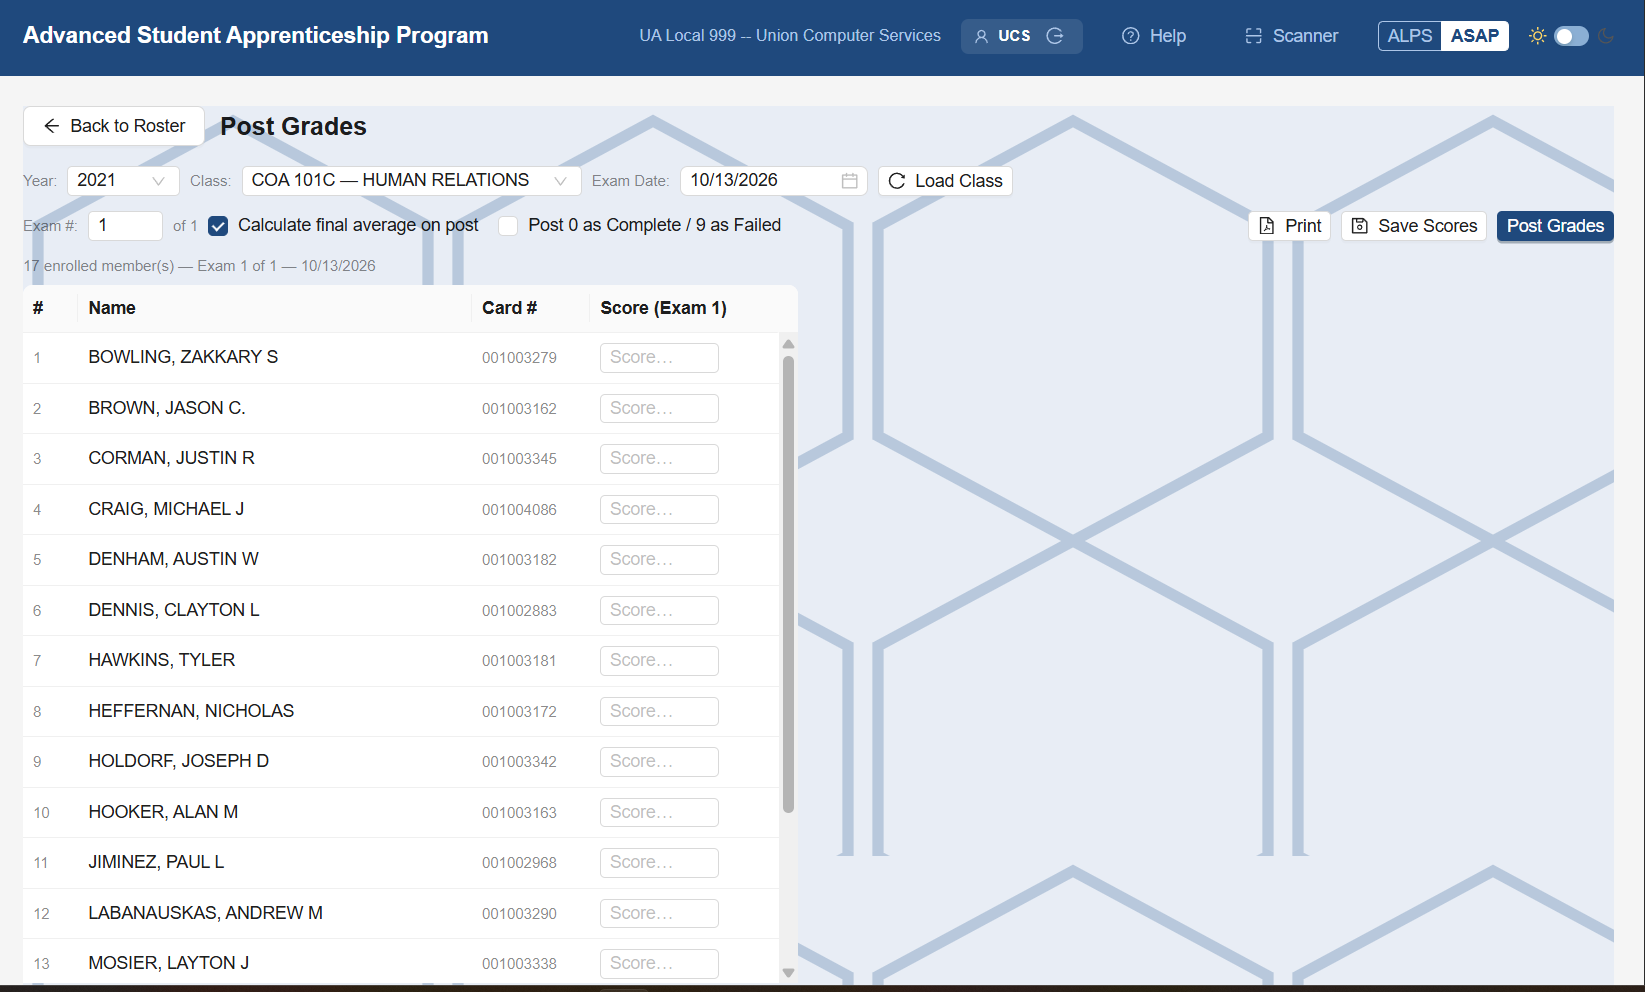Click score field for CRAIG, MICHAEL J
1645x992 pixels.
pos(659,510)
